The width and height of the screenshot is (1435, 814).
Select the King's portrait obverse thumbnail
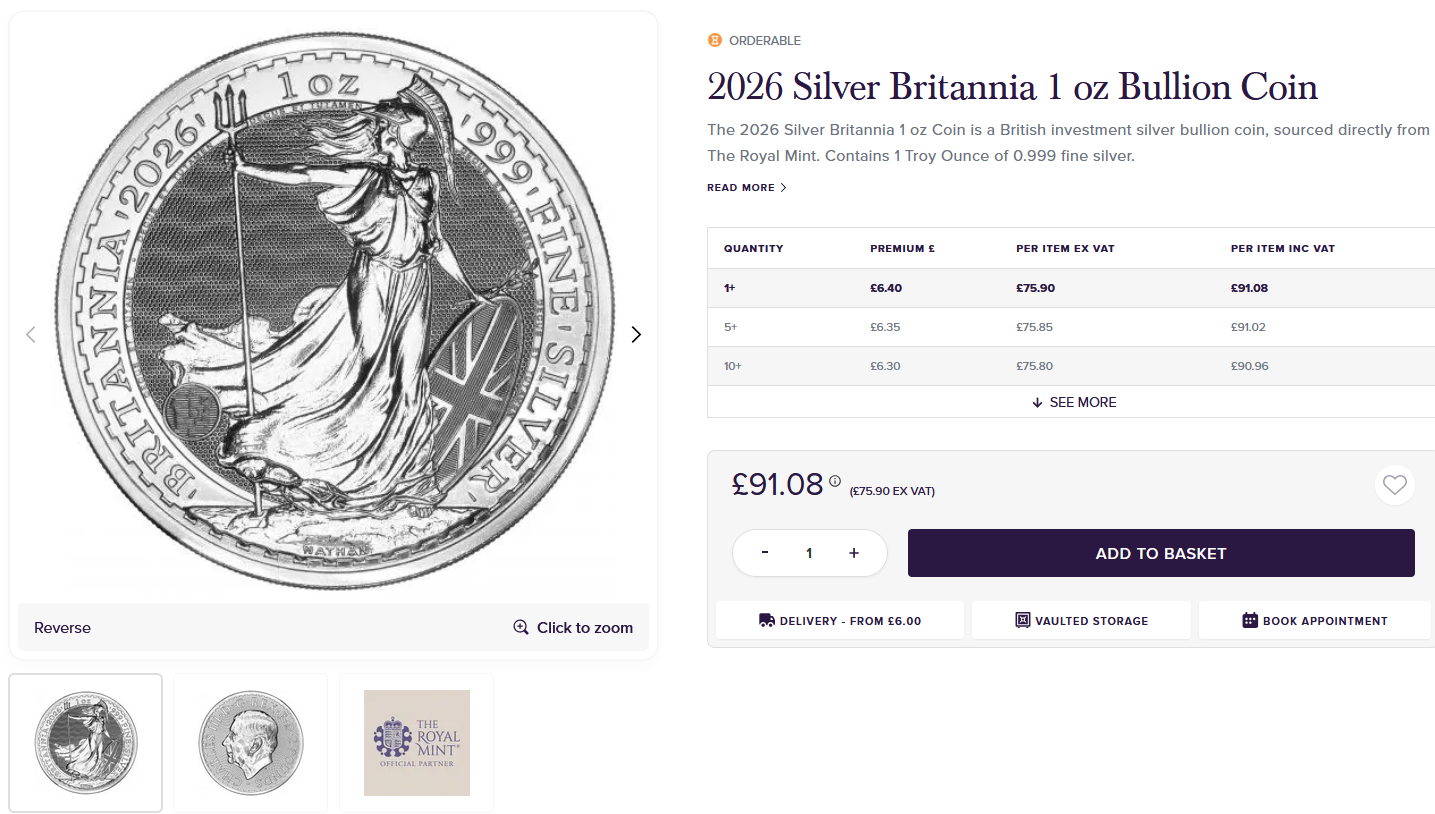click(250, 743)
